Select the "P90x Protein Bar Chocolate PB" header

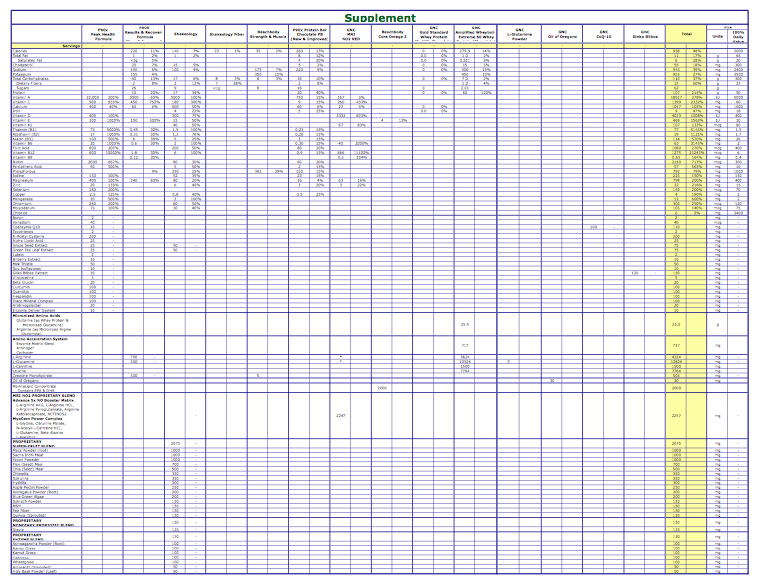point(309,34)
